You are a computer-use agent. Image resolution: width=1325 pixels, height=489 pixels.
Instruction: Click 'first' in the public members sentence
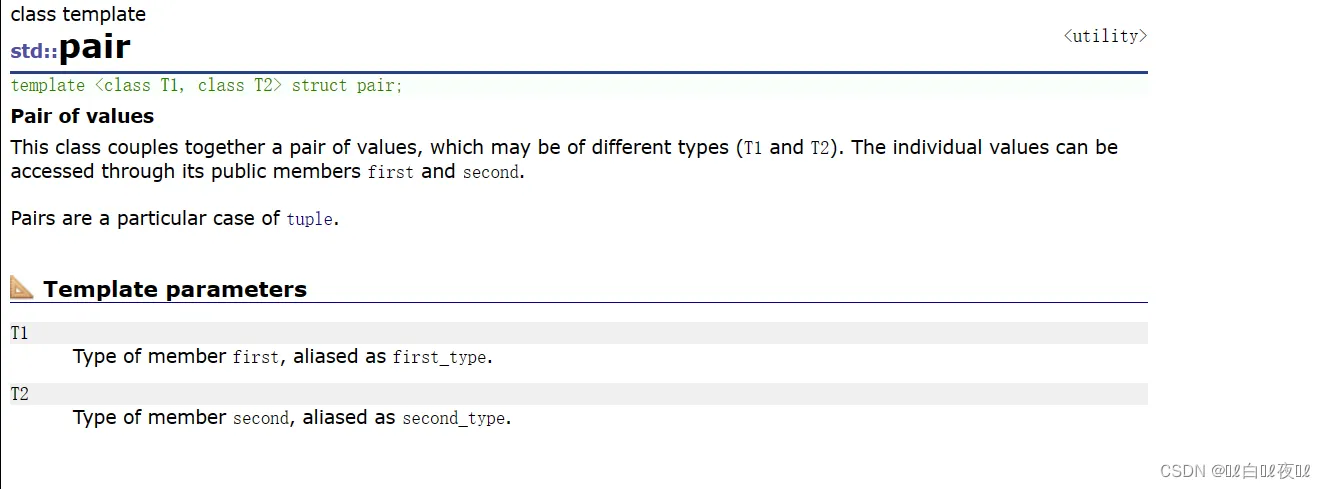click(x=391, y=172)
